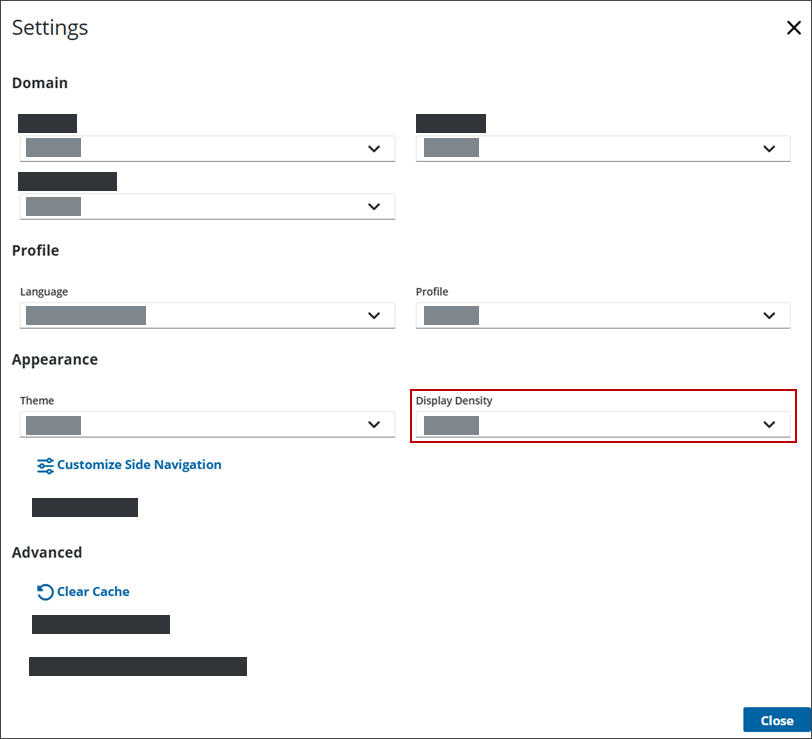
Task: Click the chevron on the top-right Domain dropdown
Action: (x=769, y=149)
